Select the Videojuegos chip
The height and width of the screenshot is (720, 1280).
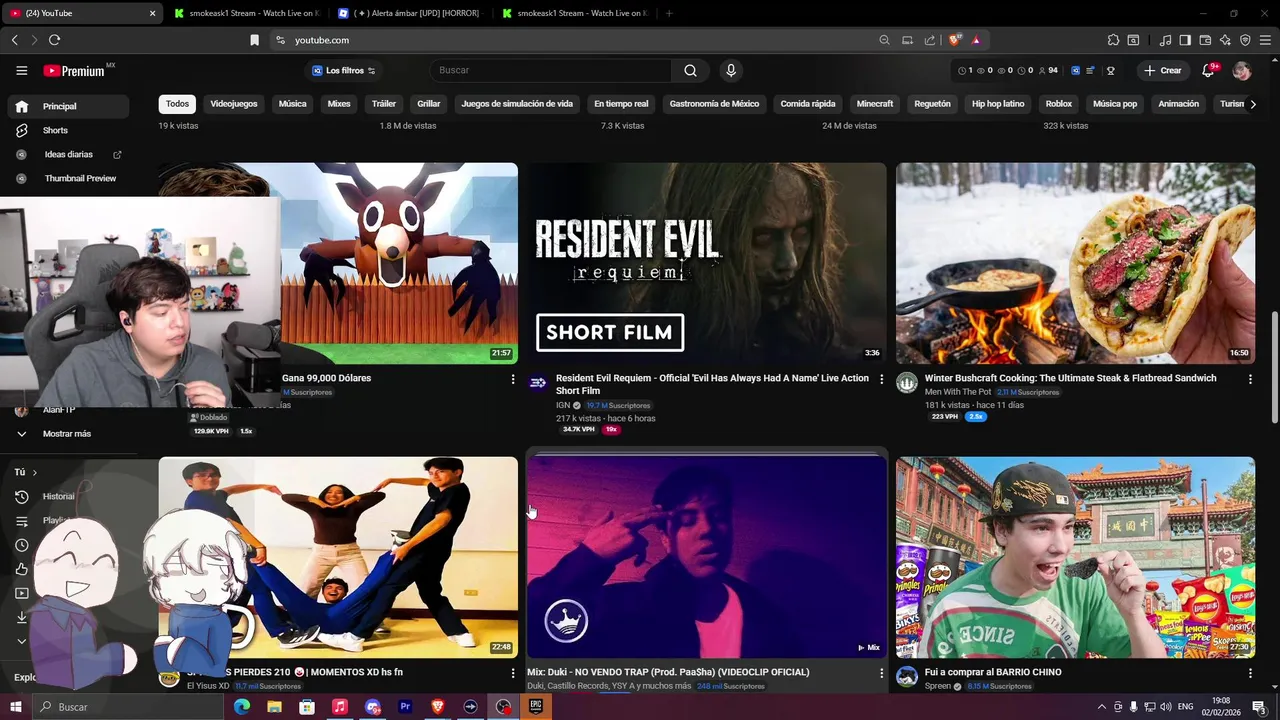(234, 104)
